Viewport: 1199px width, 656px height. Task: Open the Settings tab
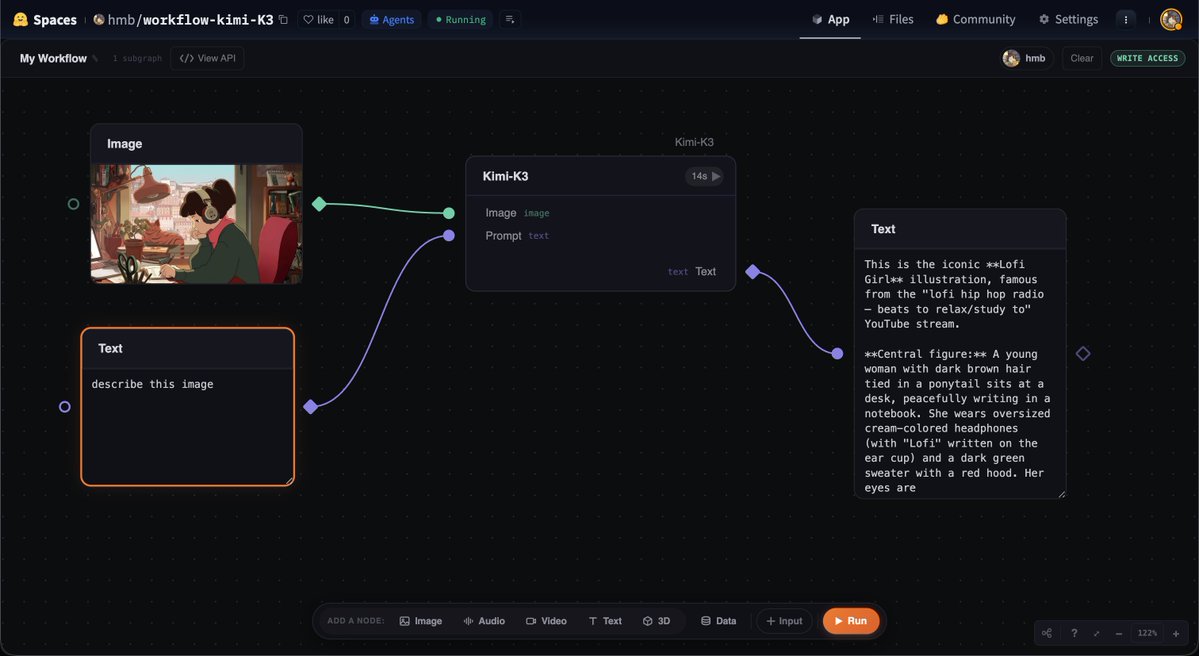pyautogui.click(x=1068, y=20)
